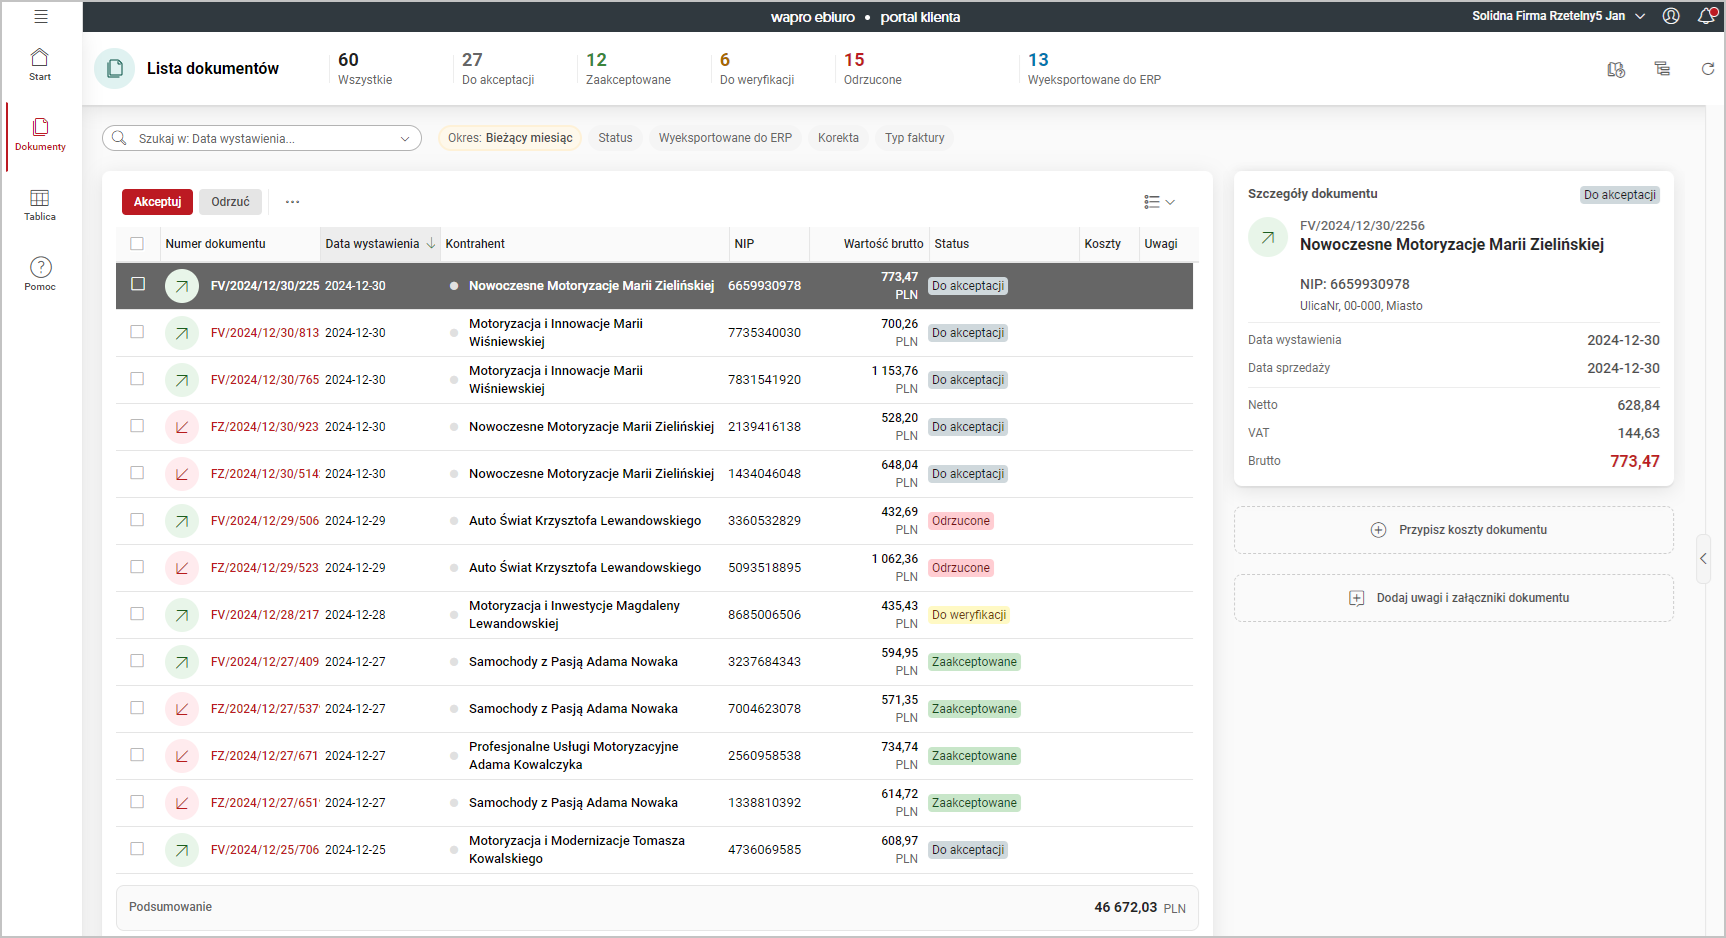The width and height of the screenshot is (1726, 938).
Task: Click the green arrow icon for FV/2024/12/28/217
Action: click(x=181, y=615)
